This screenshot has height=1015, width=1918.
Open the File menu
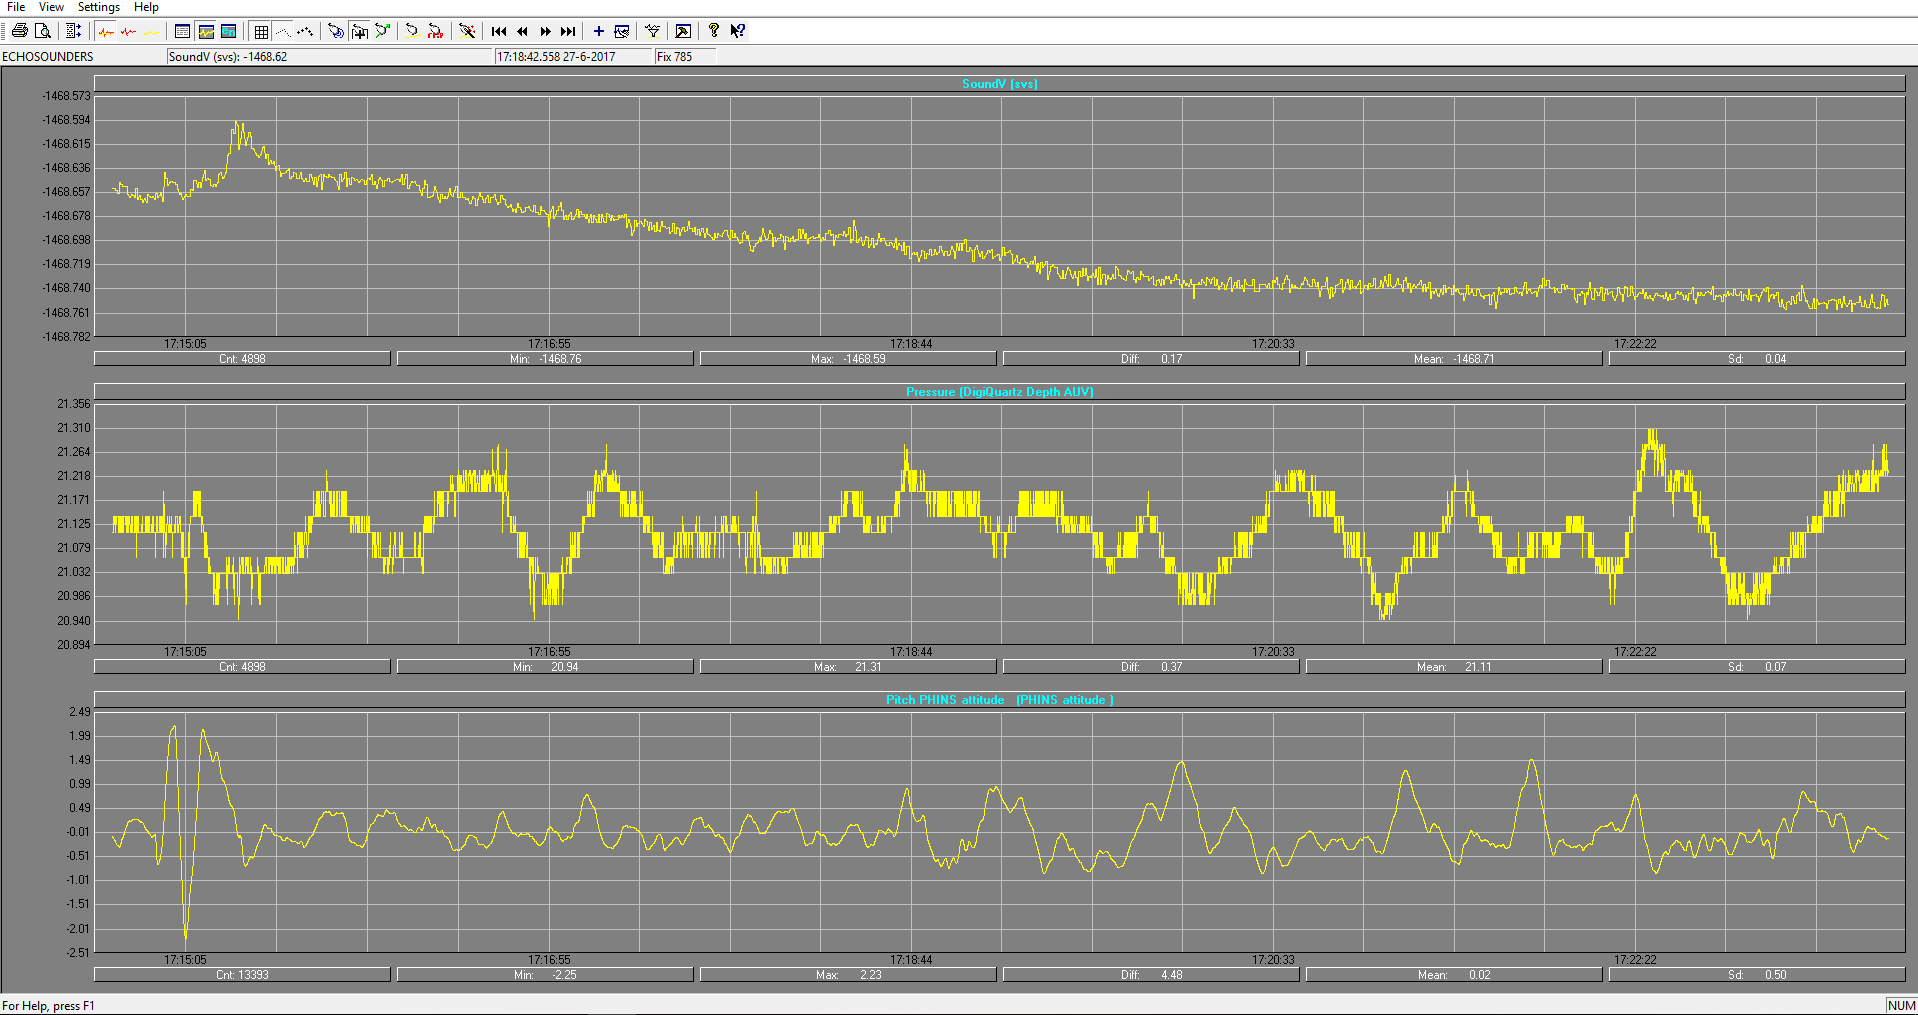(16, 7)
